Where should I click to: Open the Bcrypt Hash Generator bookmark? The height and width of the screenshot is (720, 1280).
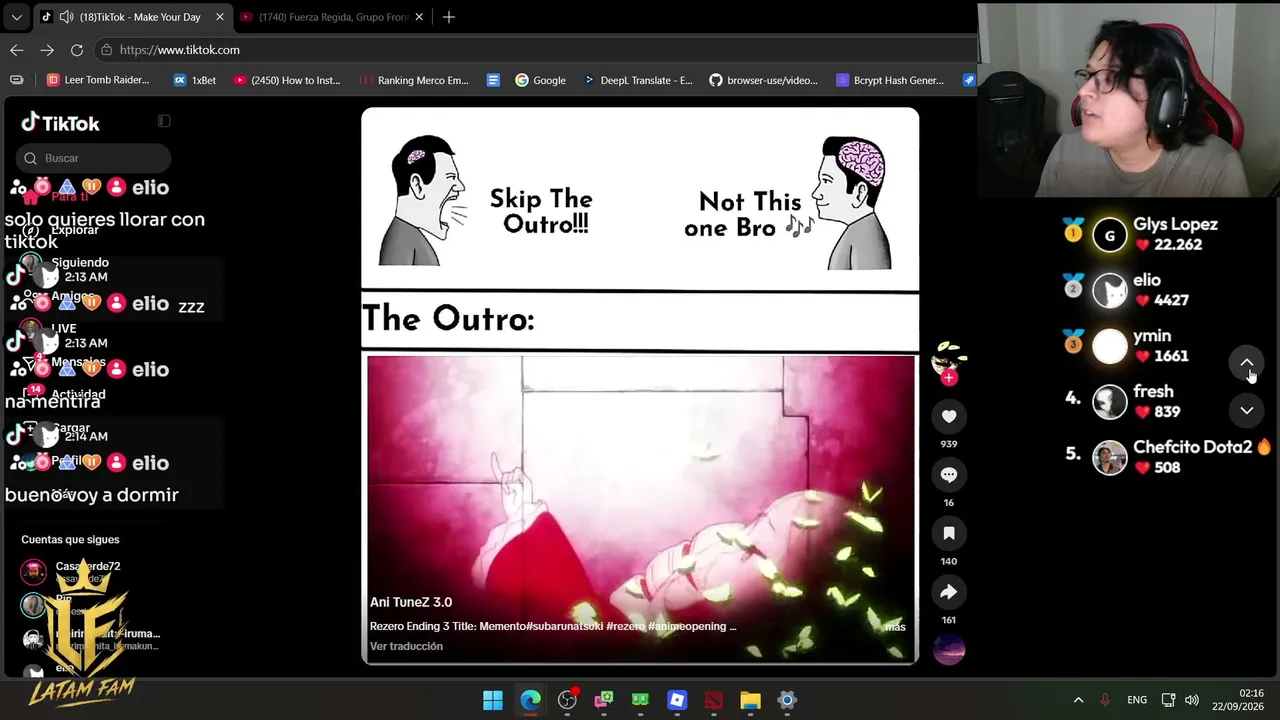point(890,80)
